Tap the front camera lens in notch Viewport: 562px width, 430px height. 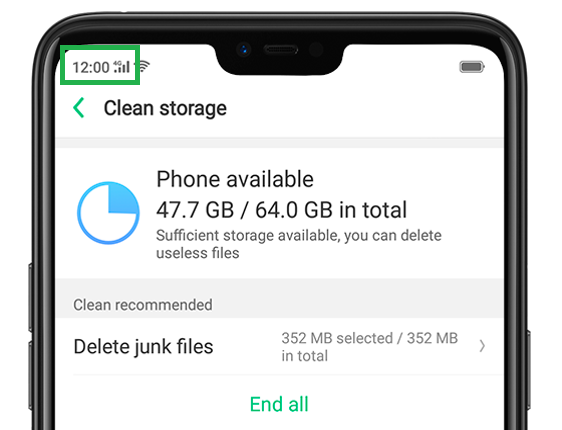244,49
